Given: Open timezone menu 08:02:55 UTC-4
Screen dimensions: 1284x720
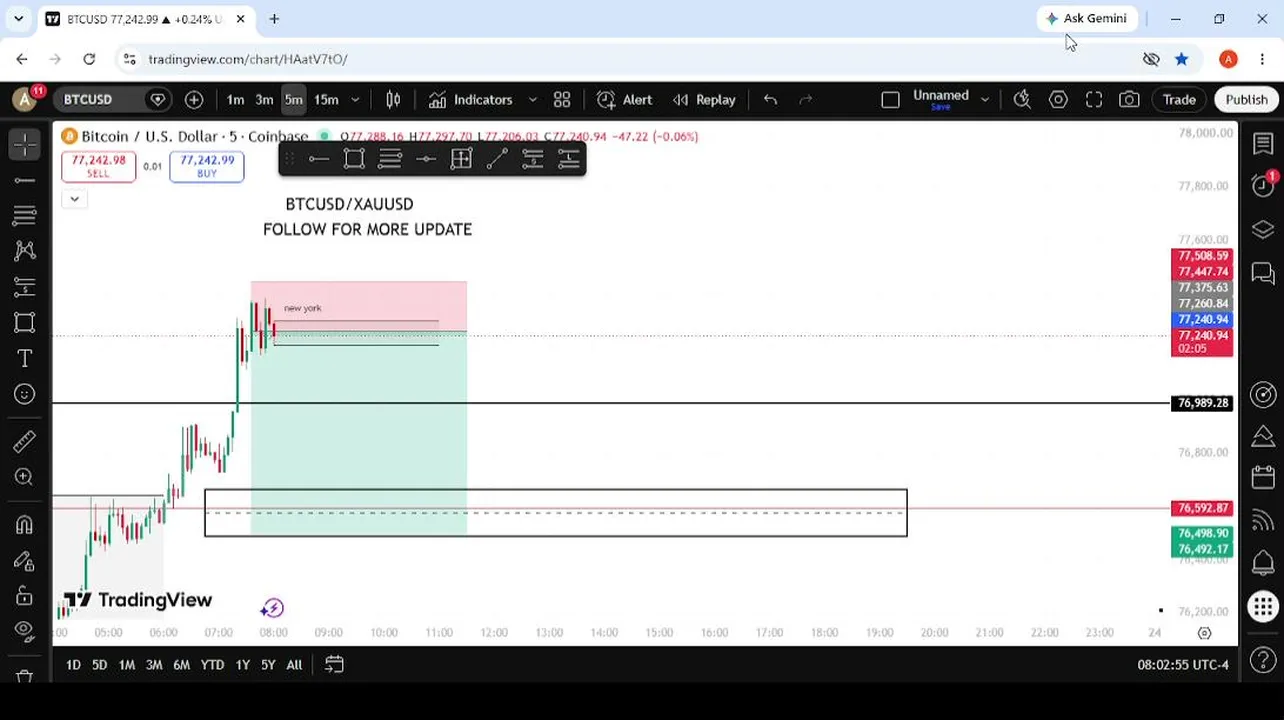Looking at the screenshot, I should [x=1183, y=665].
